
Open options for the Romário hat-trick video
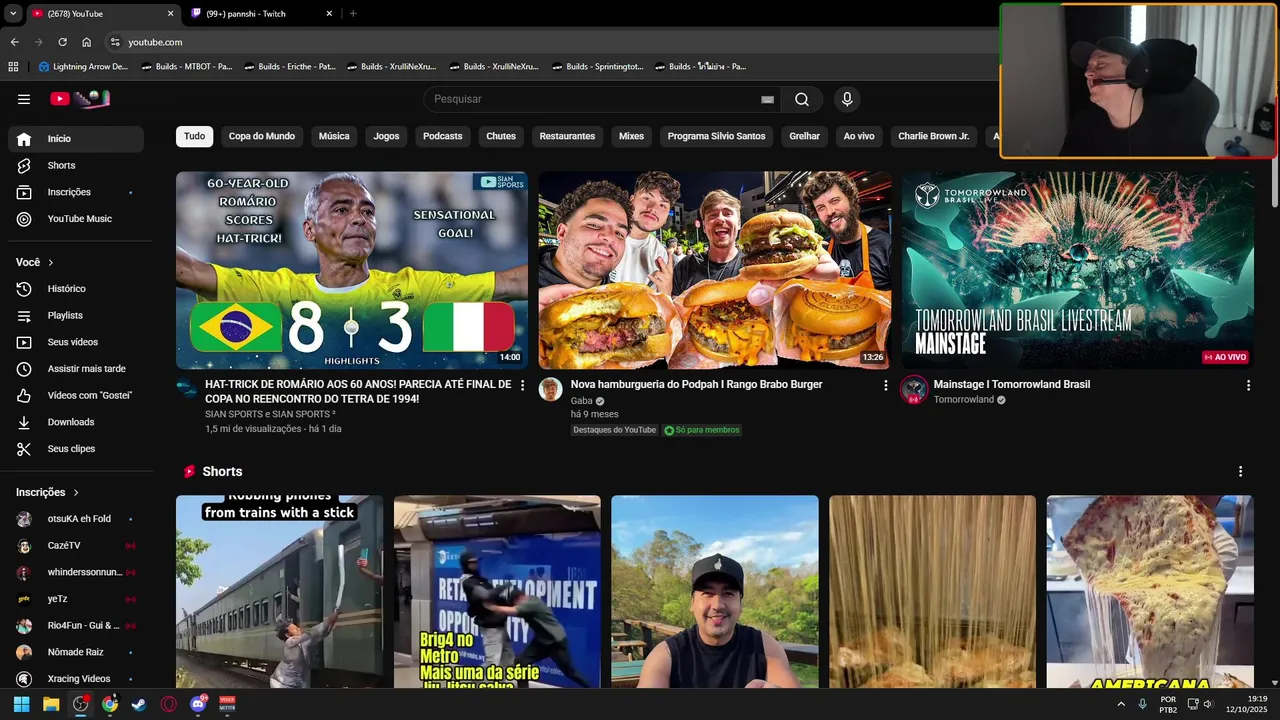point(522,385)
